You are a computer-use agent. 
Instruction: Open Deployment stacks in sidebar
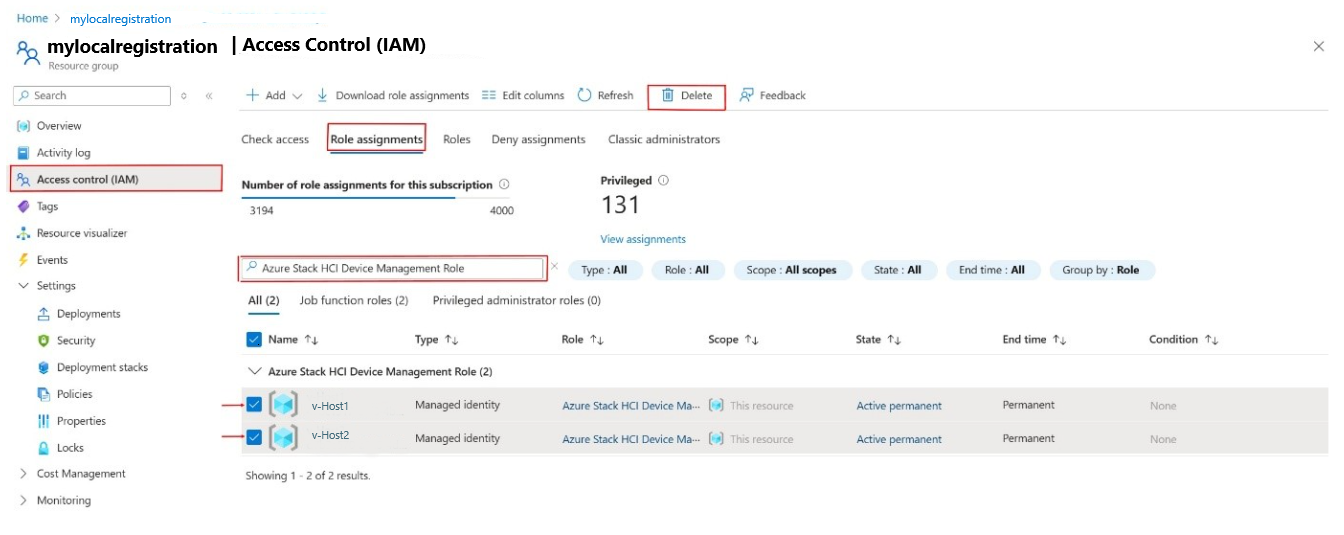click(x=102, y=367)
